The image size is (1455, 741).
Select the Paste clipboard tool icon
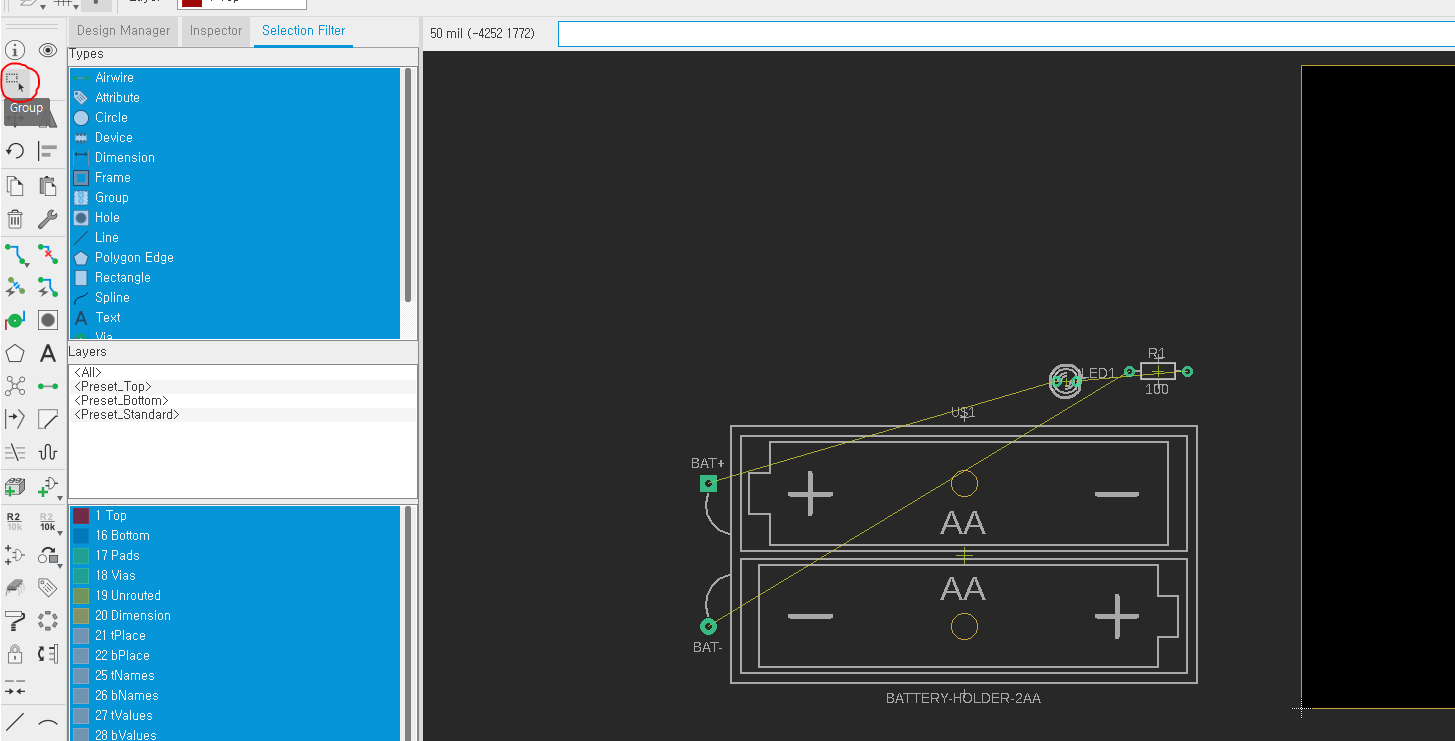[48, 186]
